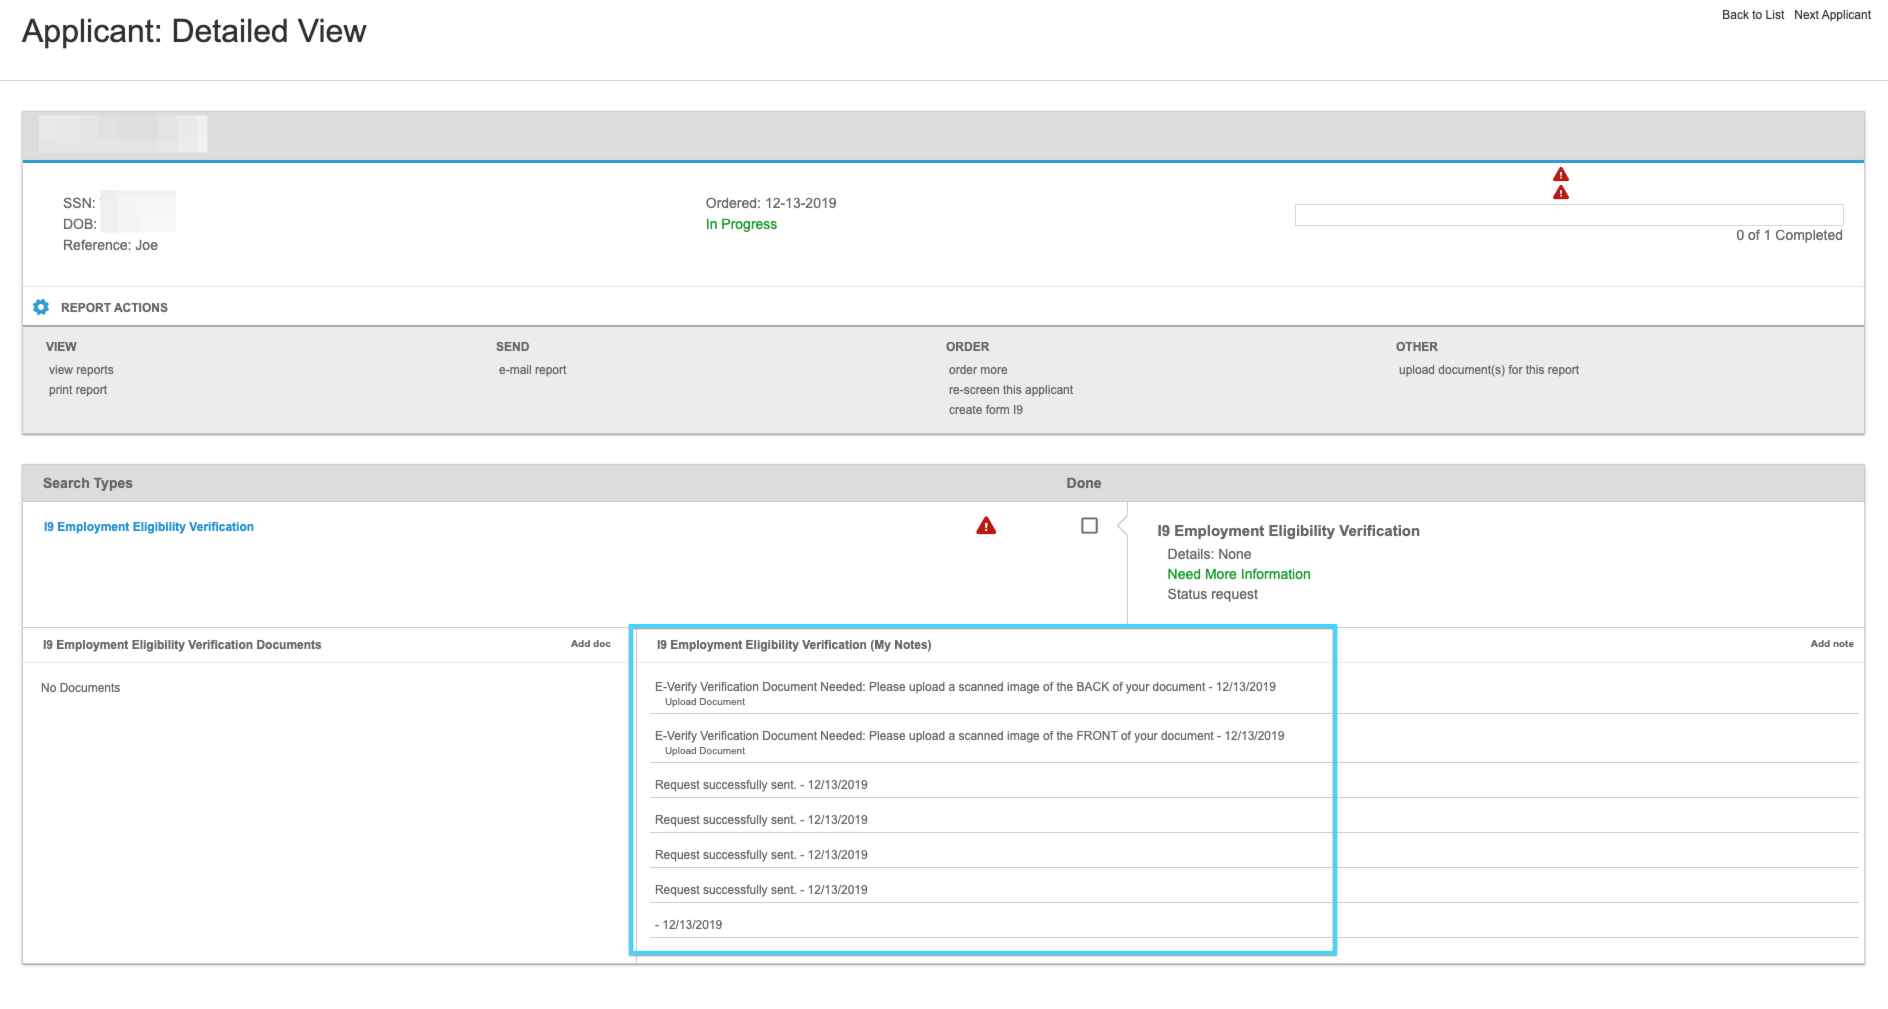
Task: Go to Next Applicant
Action: tap(1832, 15)
